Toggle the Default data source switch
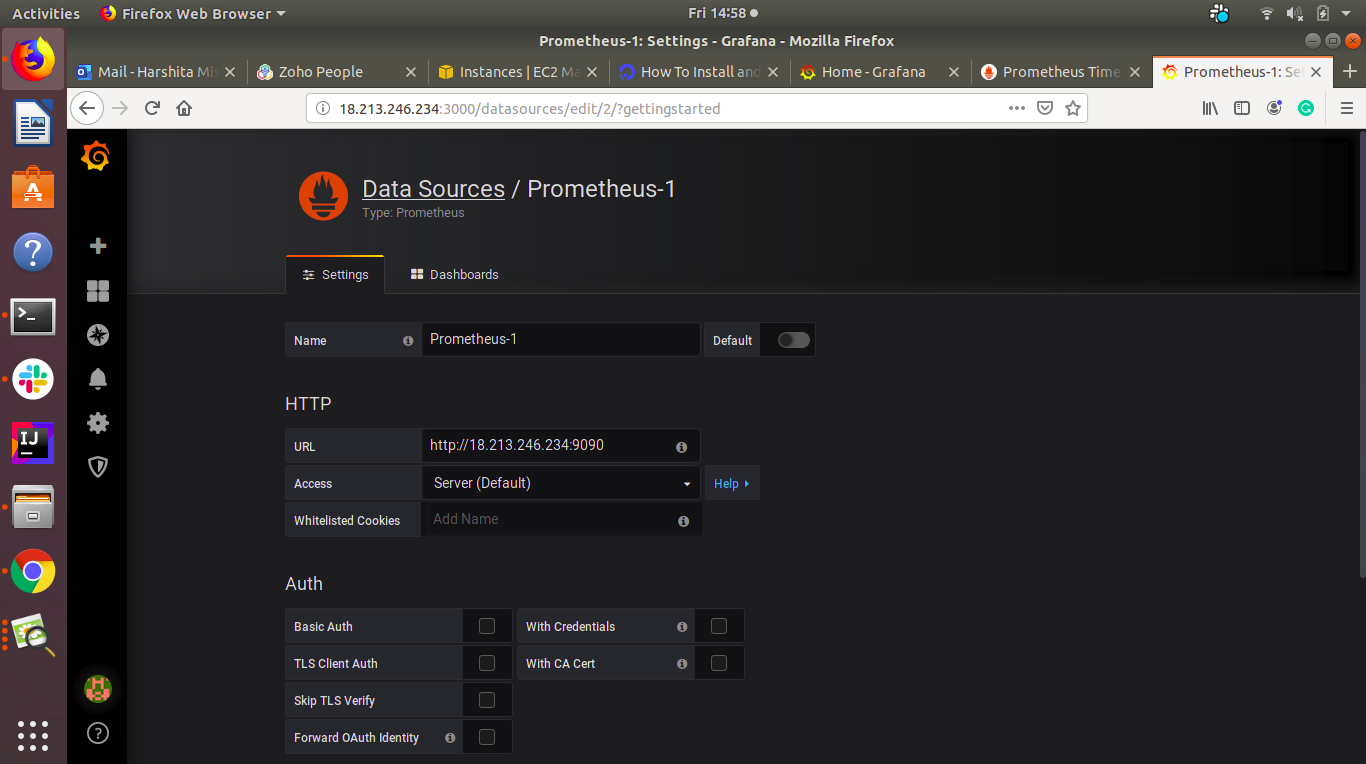Image resolution: width=1366 pixels, height=764 pixels. click(x=794, y=340)
